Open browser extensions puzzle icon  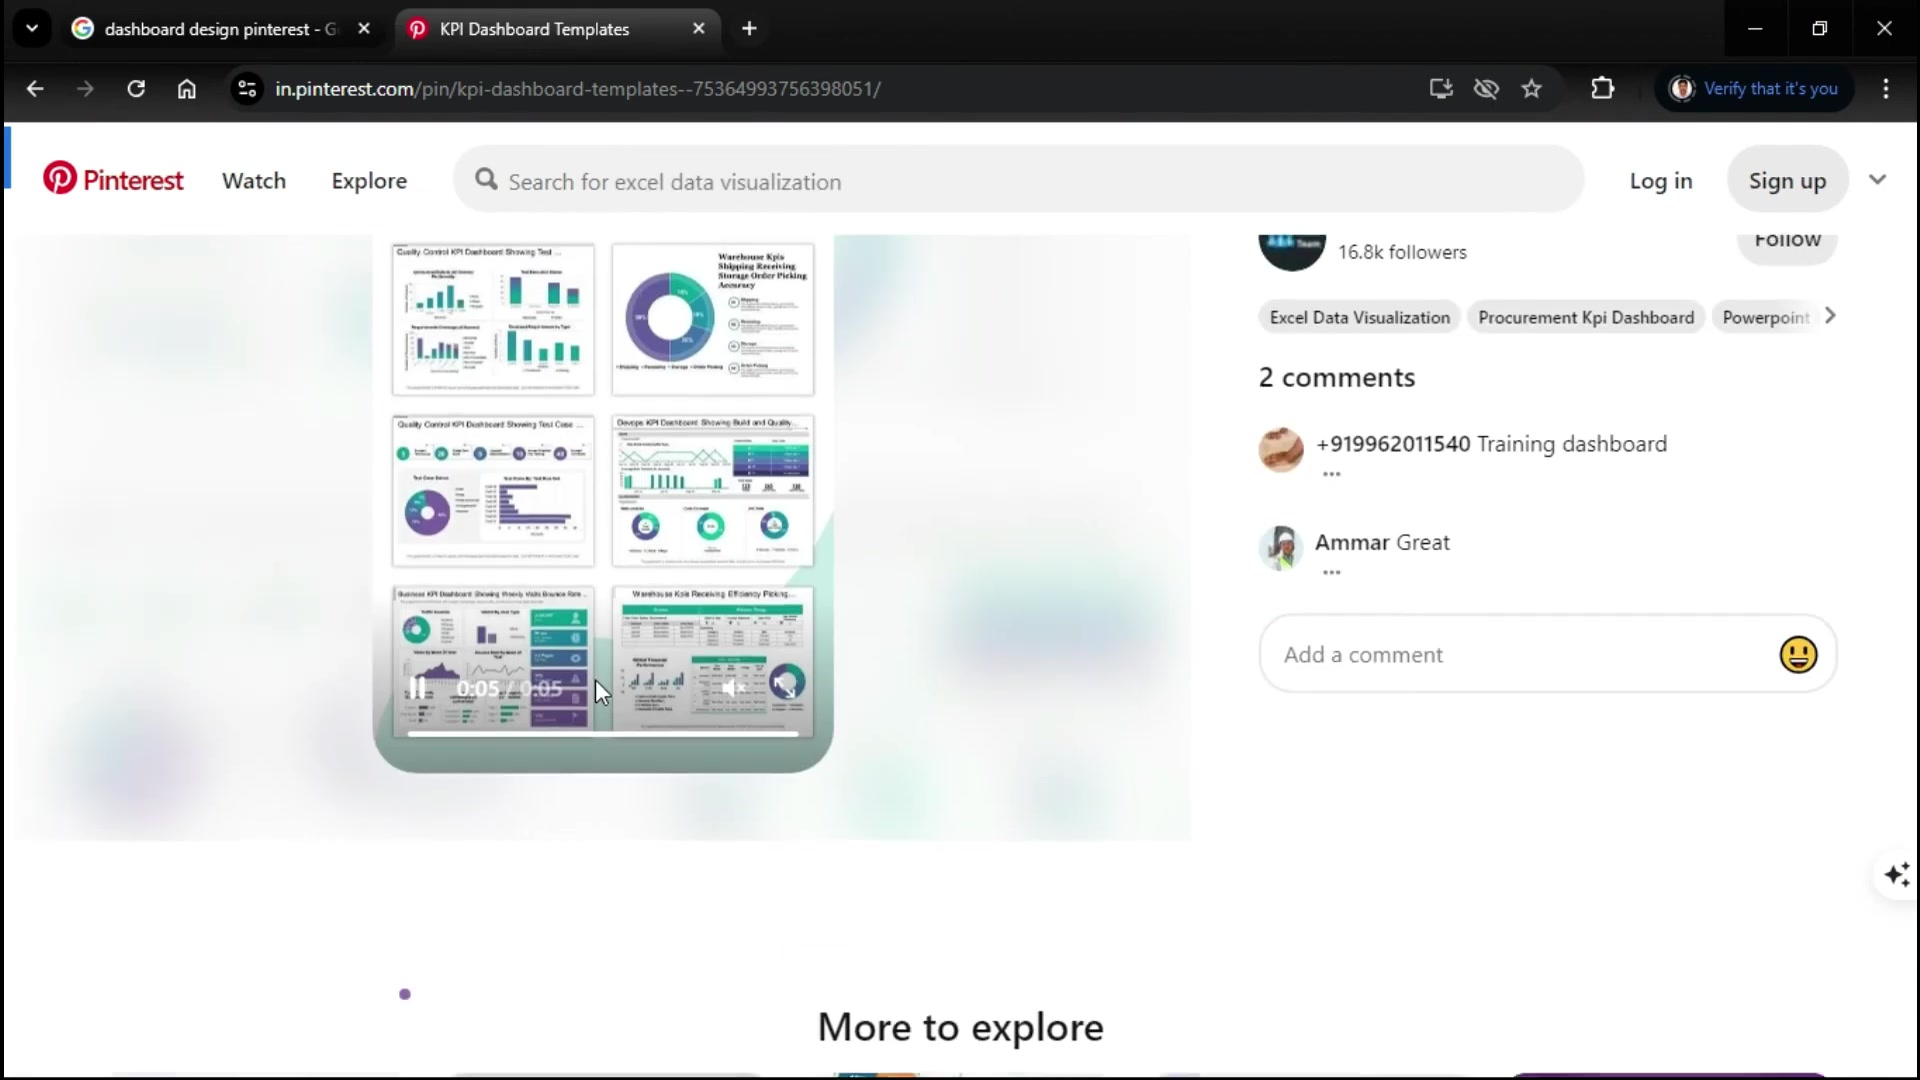click(x=1602, y=89)
